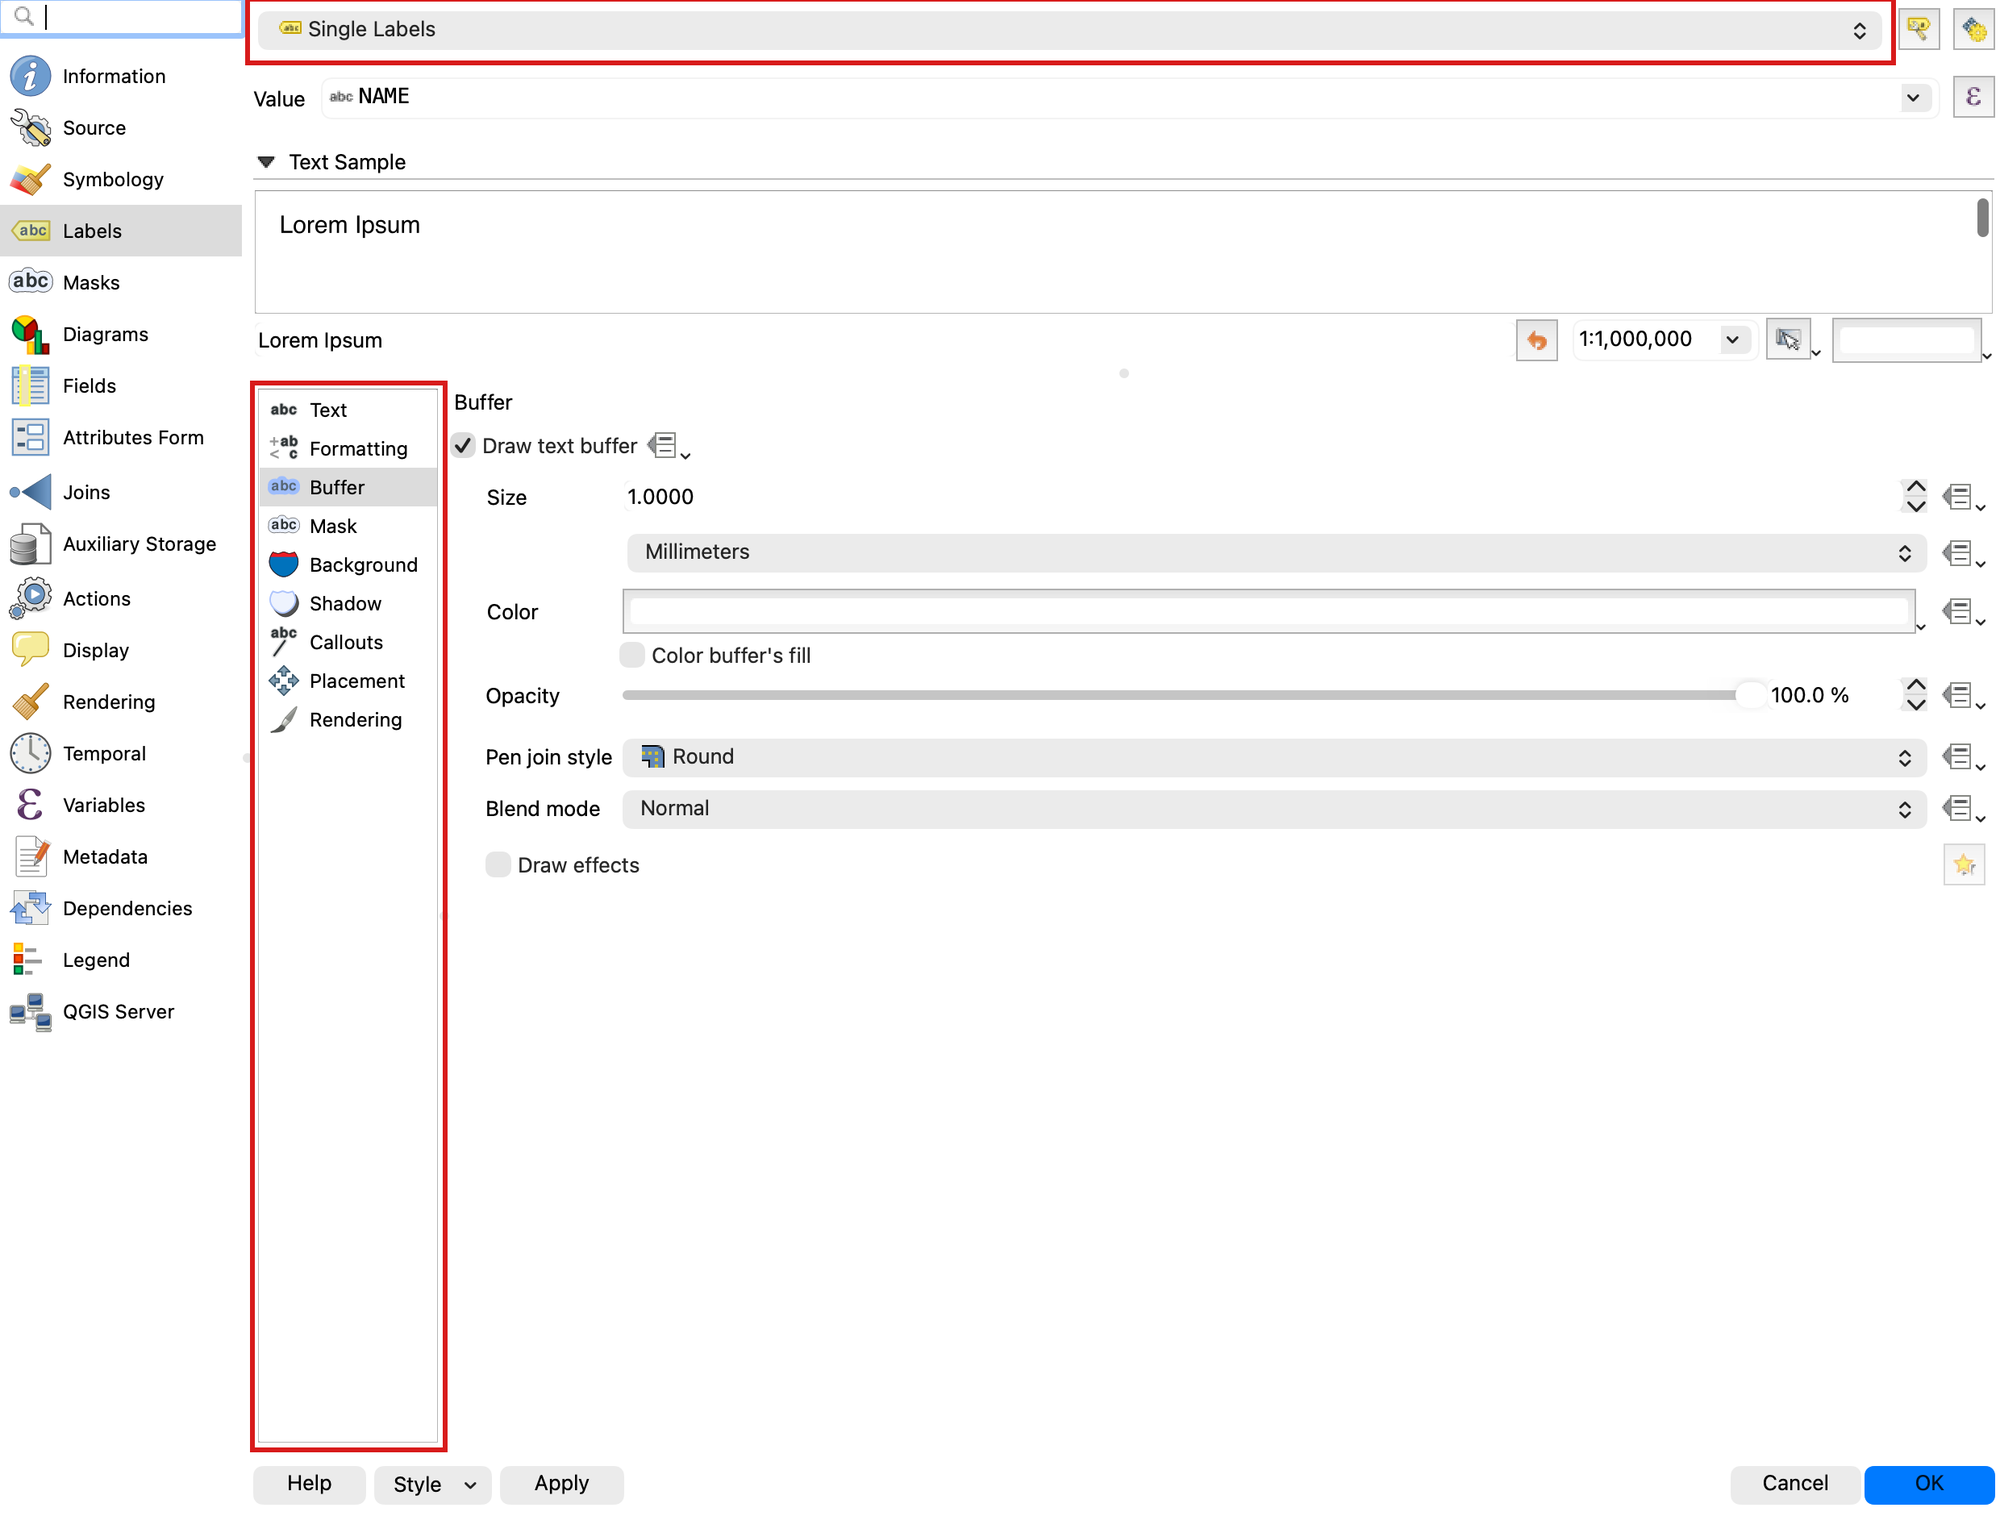Image resolution: width=2000 pixels, height=1516 pixels.
Task: Open the Millimeters unit dropdown
Action: [x=1276, y=552]
